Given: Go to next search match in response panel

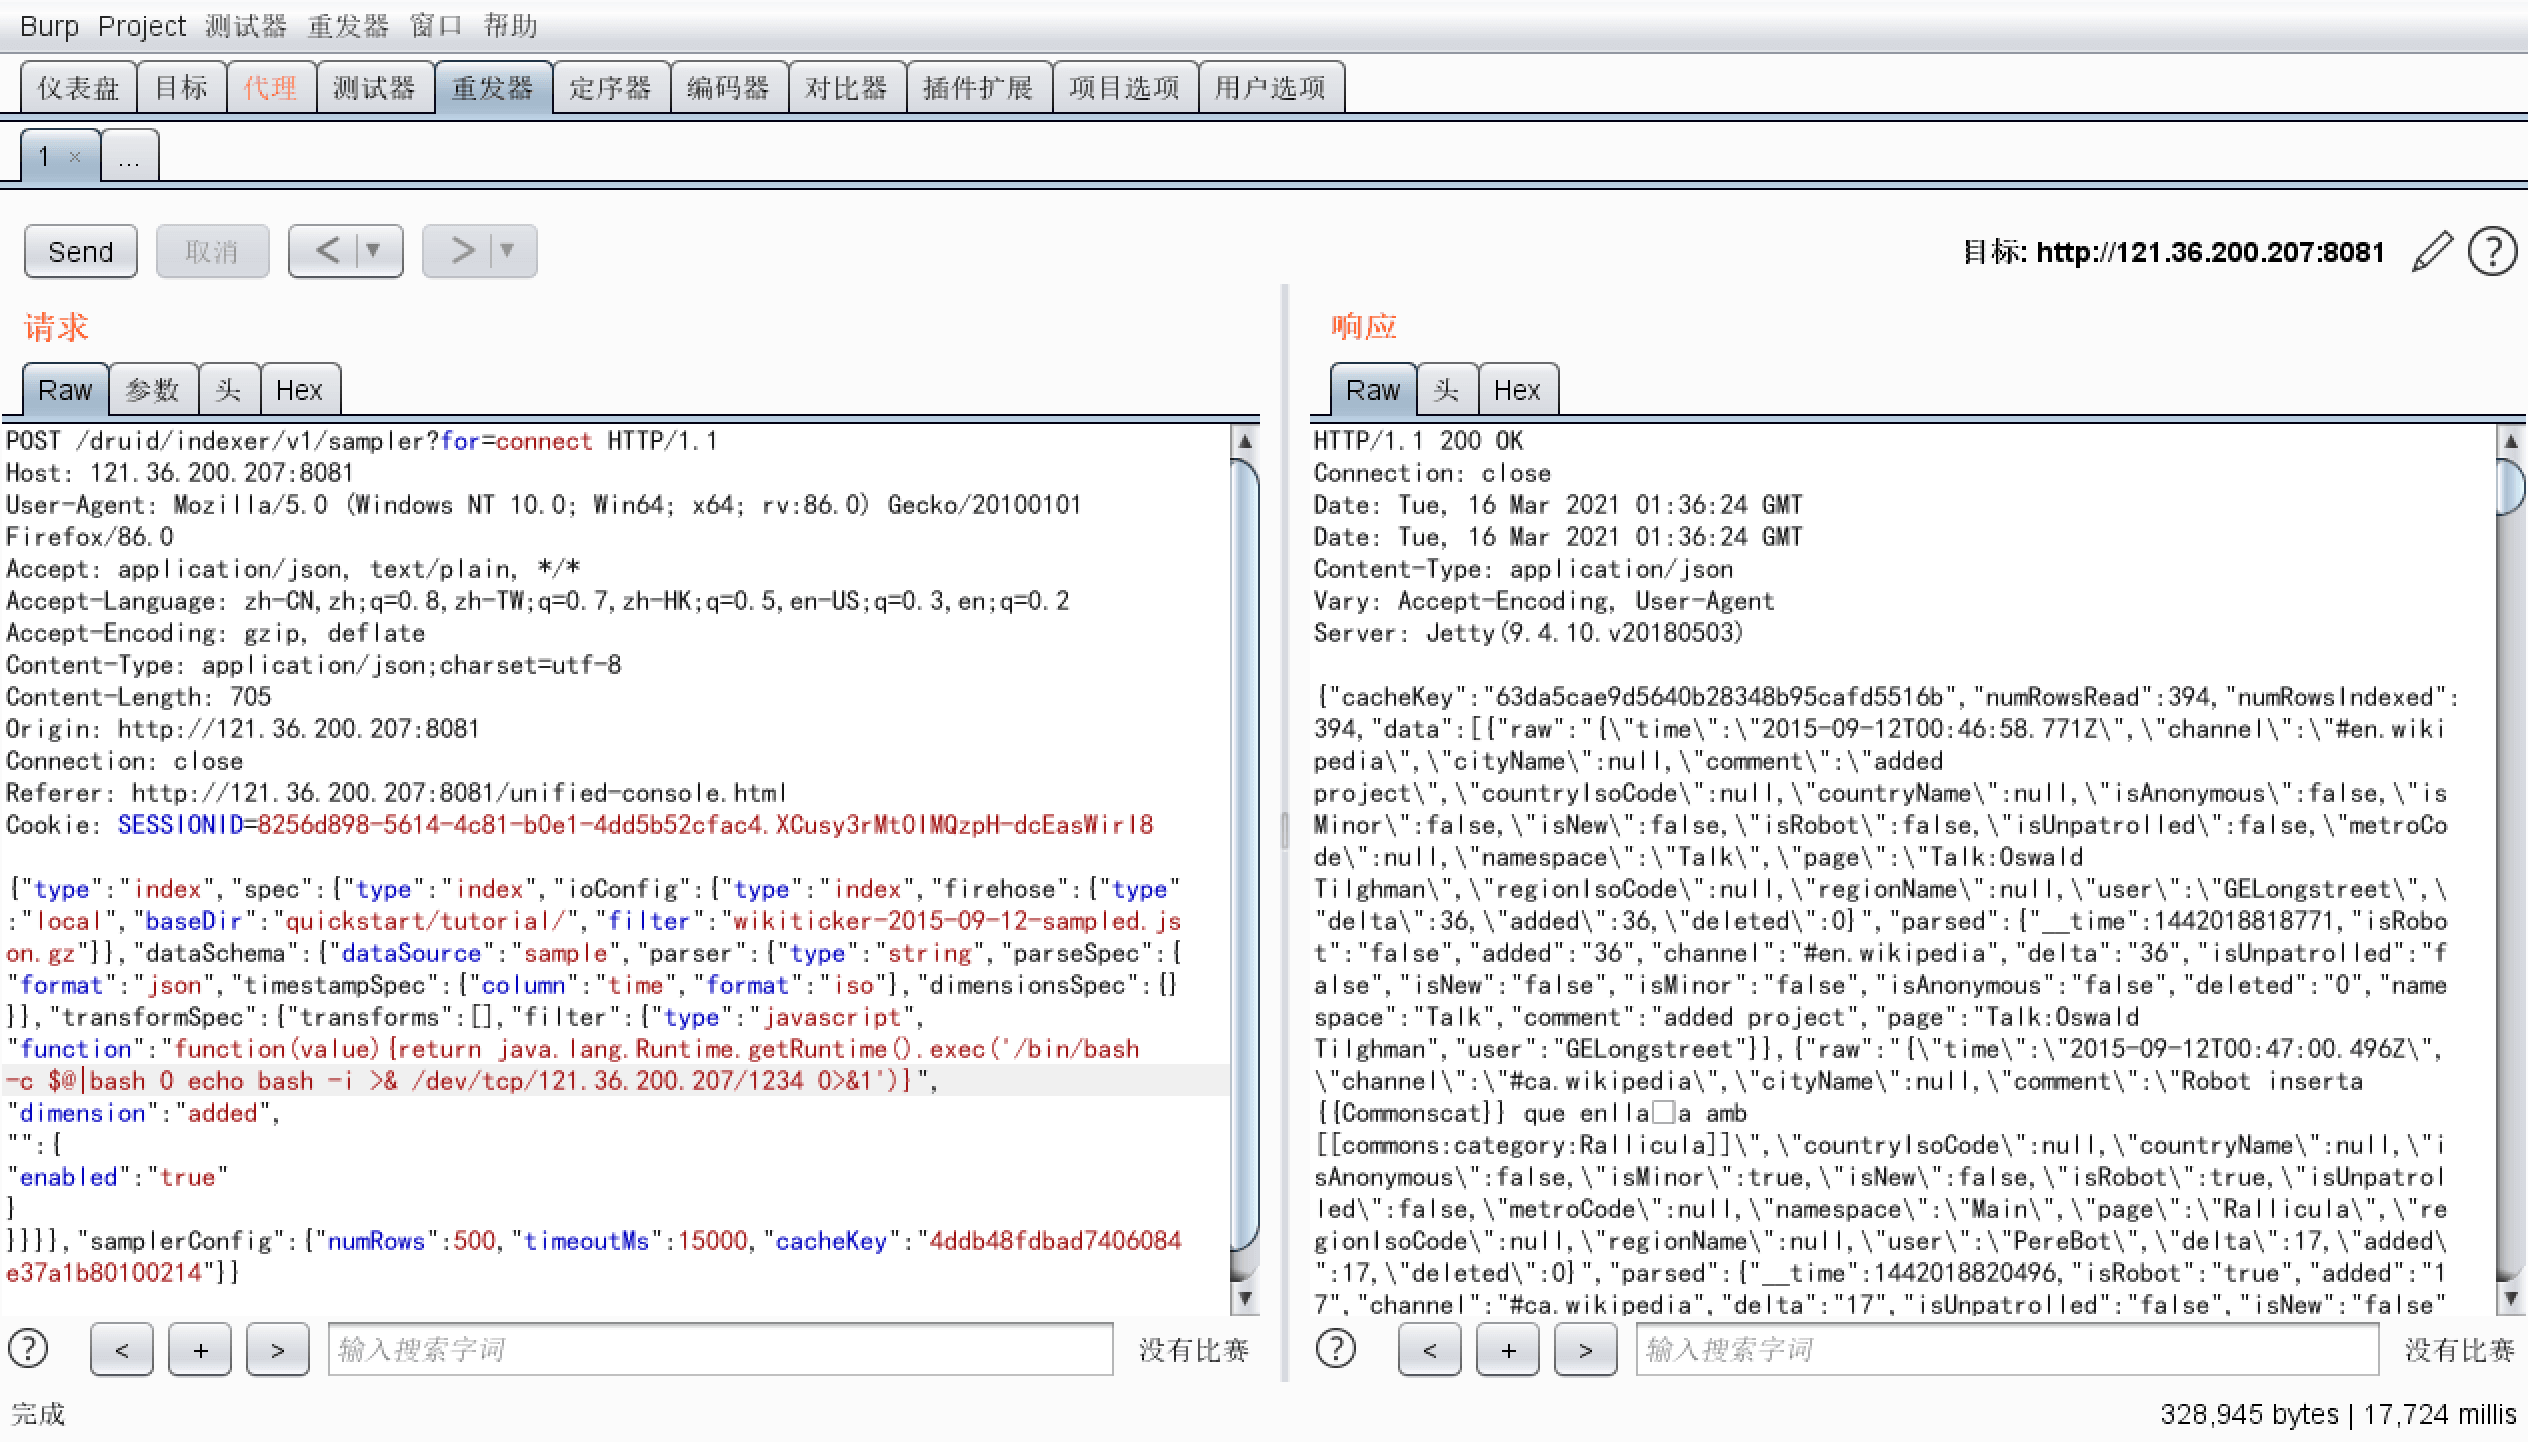Looking at the screenshot, I should [x=1586, y=1349].
